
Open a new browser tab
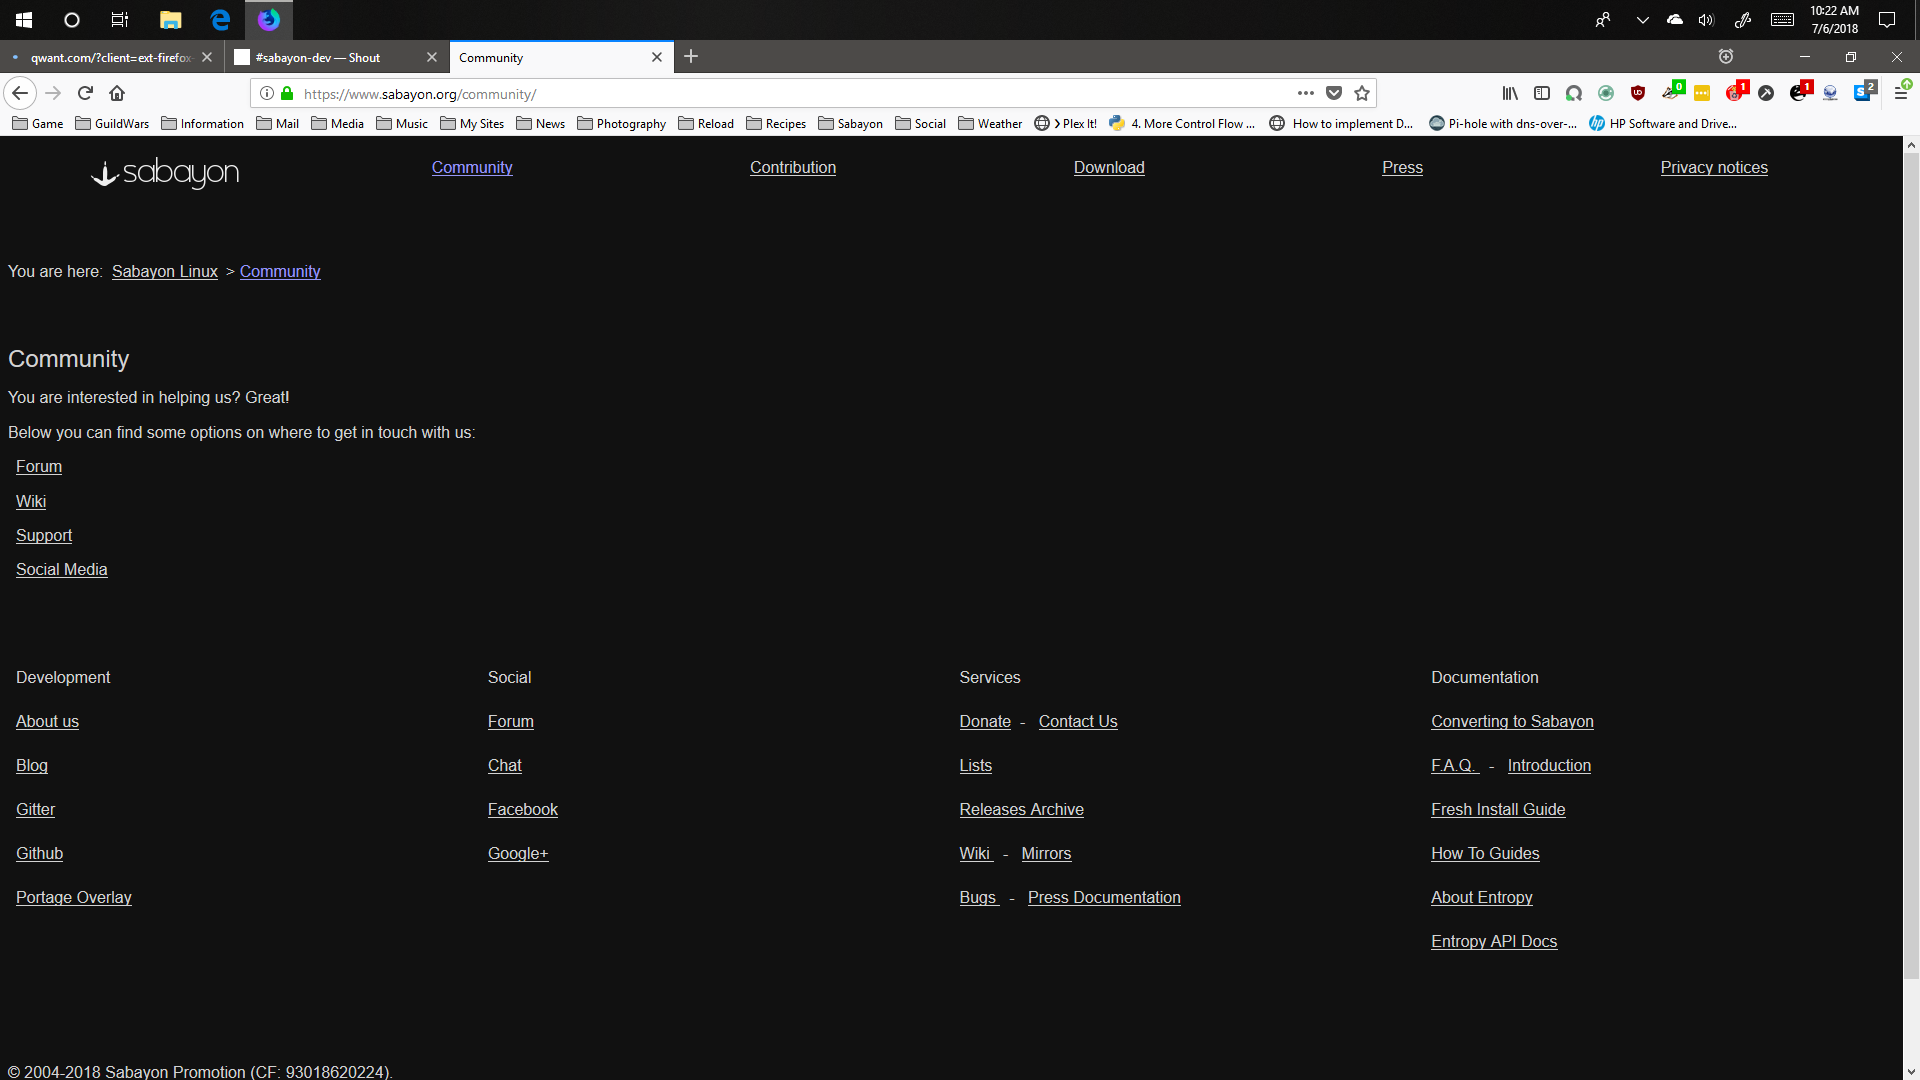point(691,57)
